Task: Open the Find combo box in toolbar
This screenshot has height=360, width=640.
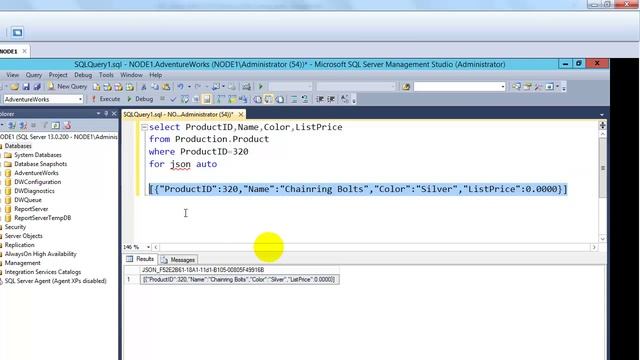Action: (x=460, y=87)
